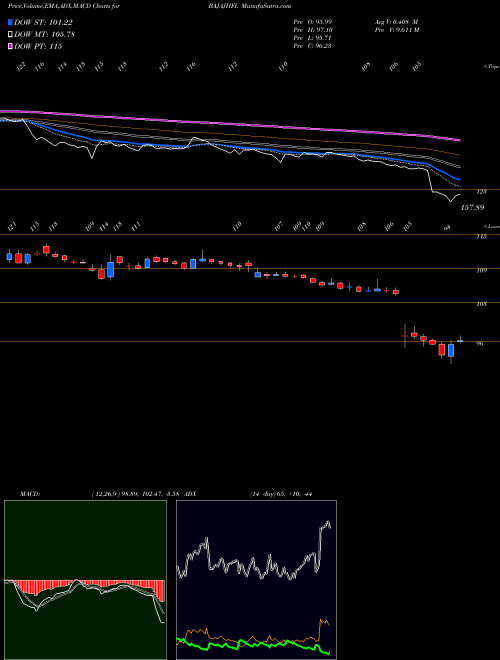Click the Pre V: 9.611 M value
This screenshot has height=660, width=500.
396,30
